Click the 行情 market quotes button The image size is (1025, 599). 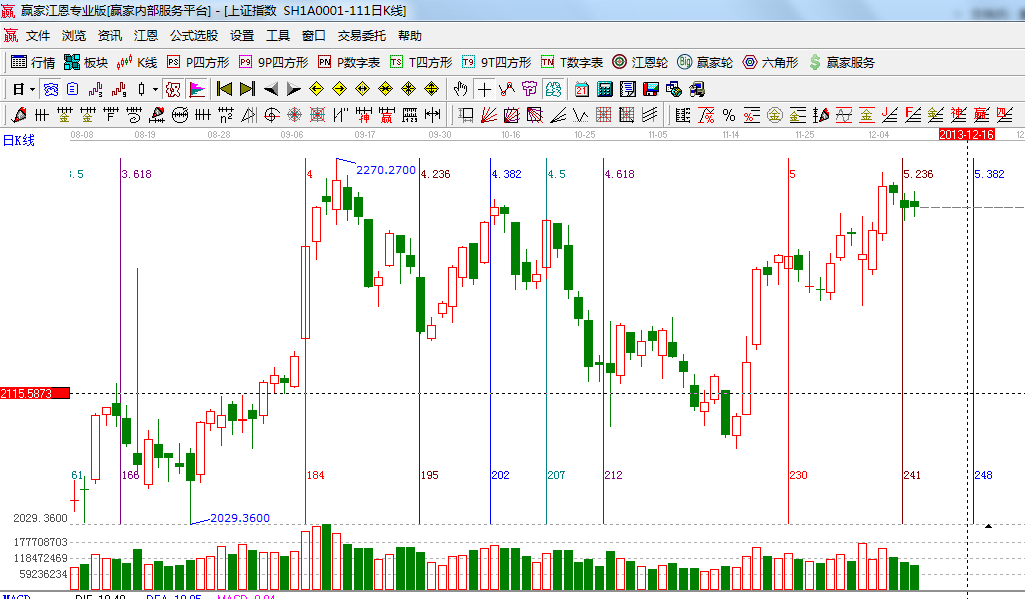click(33, 62)
